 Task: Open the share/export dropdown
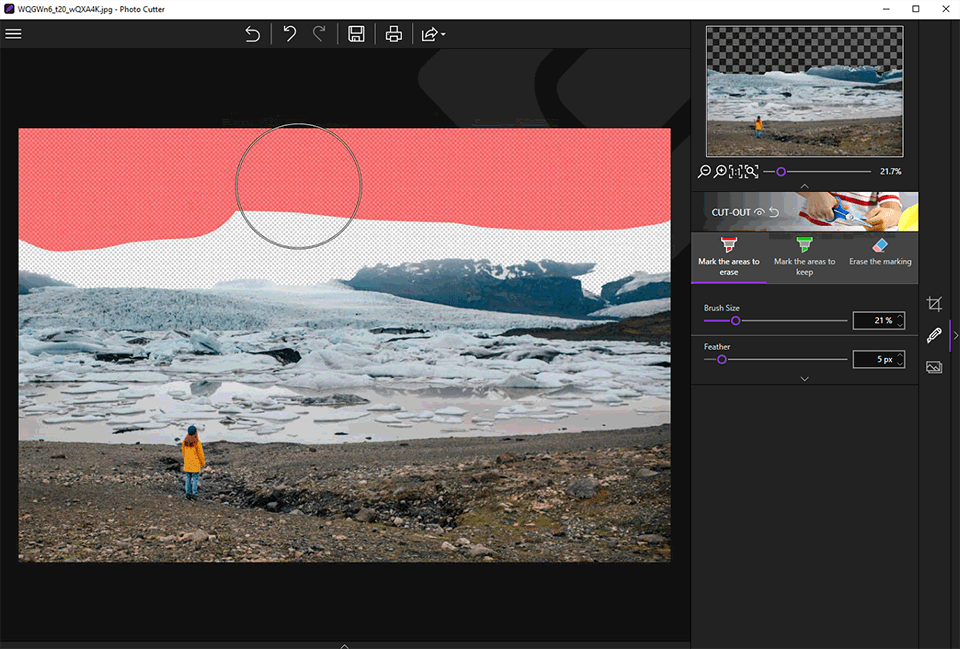click(433, 34)
